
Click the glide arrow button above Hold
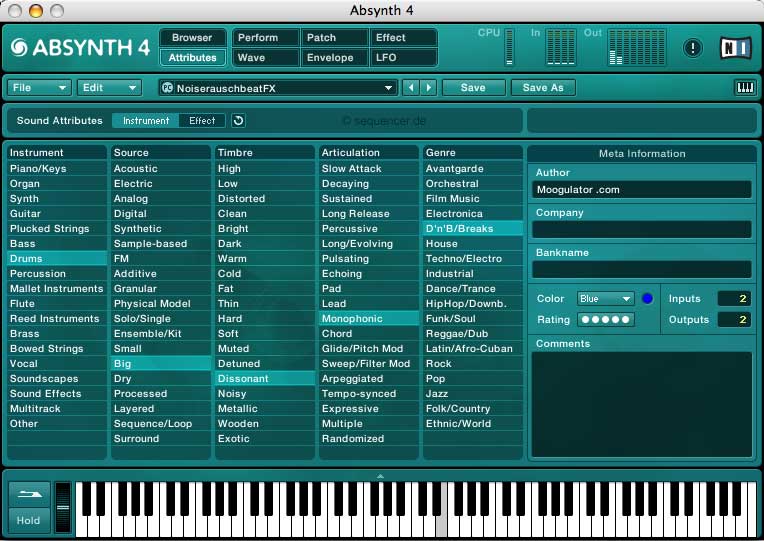point(30,494)
